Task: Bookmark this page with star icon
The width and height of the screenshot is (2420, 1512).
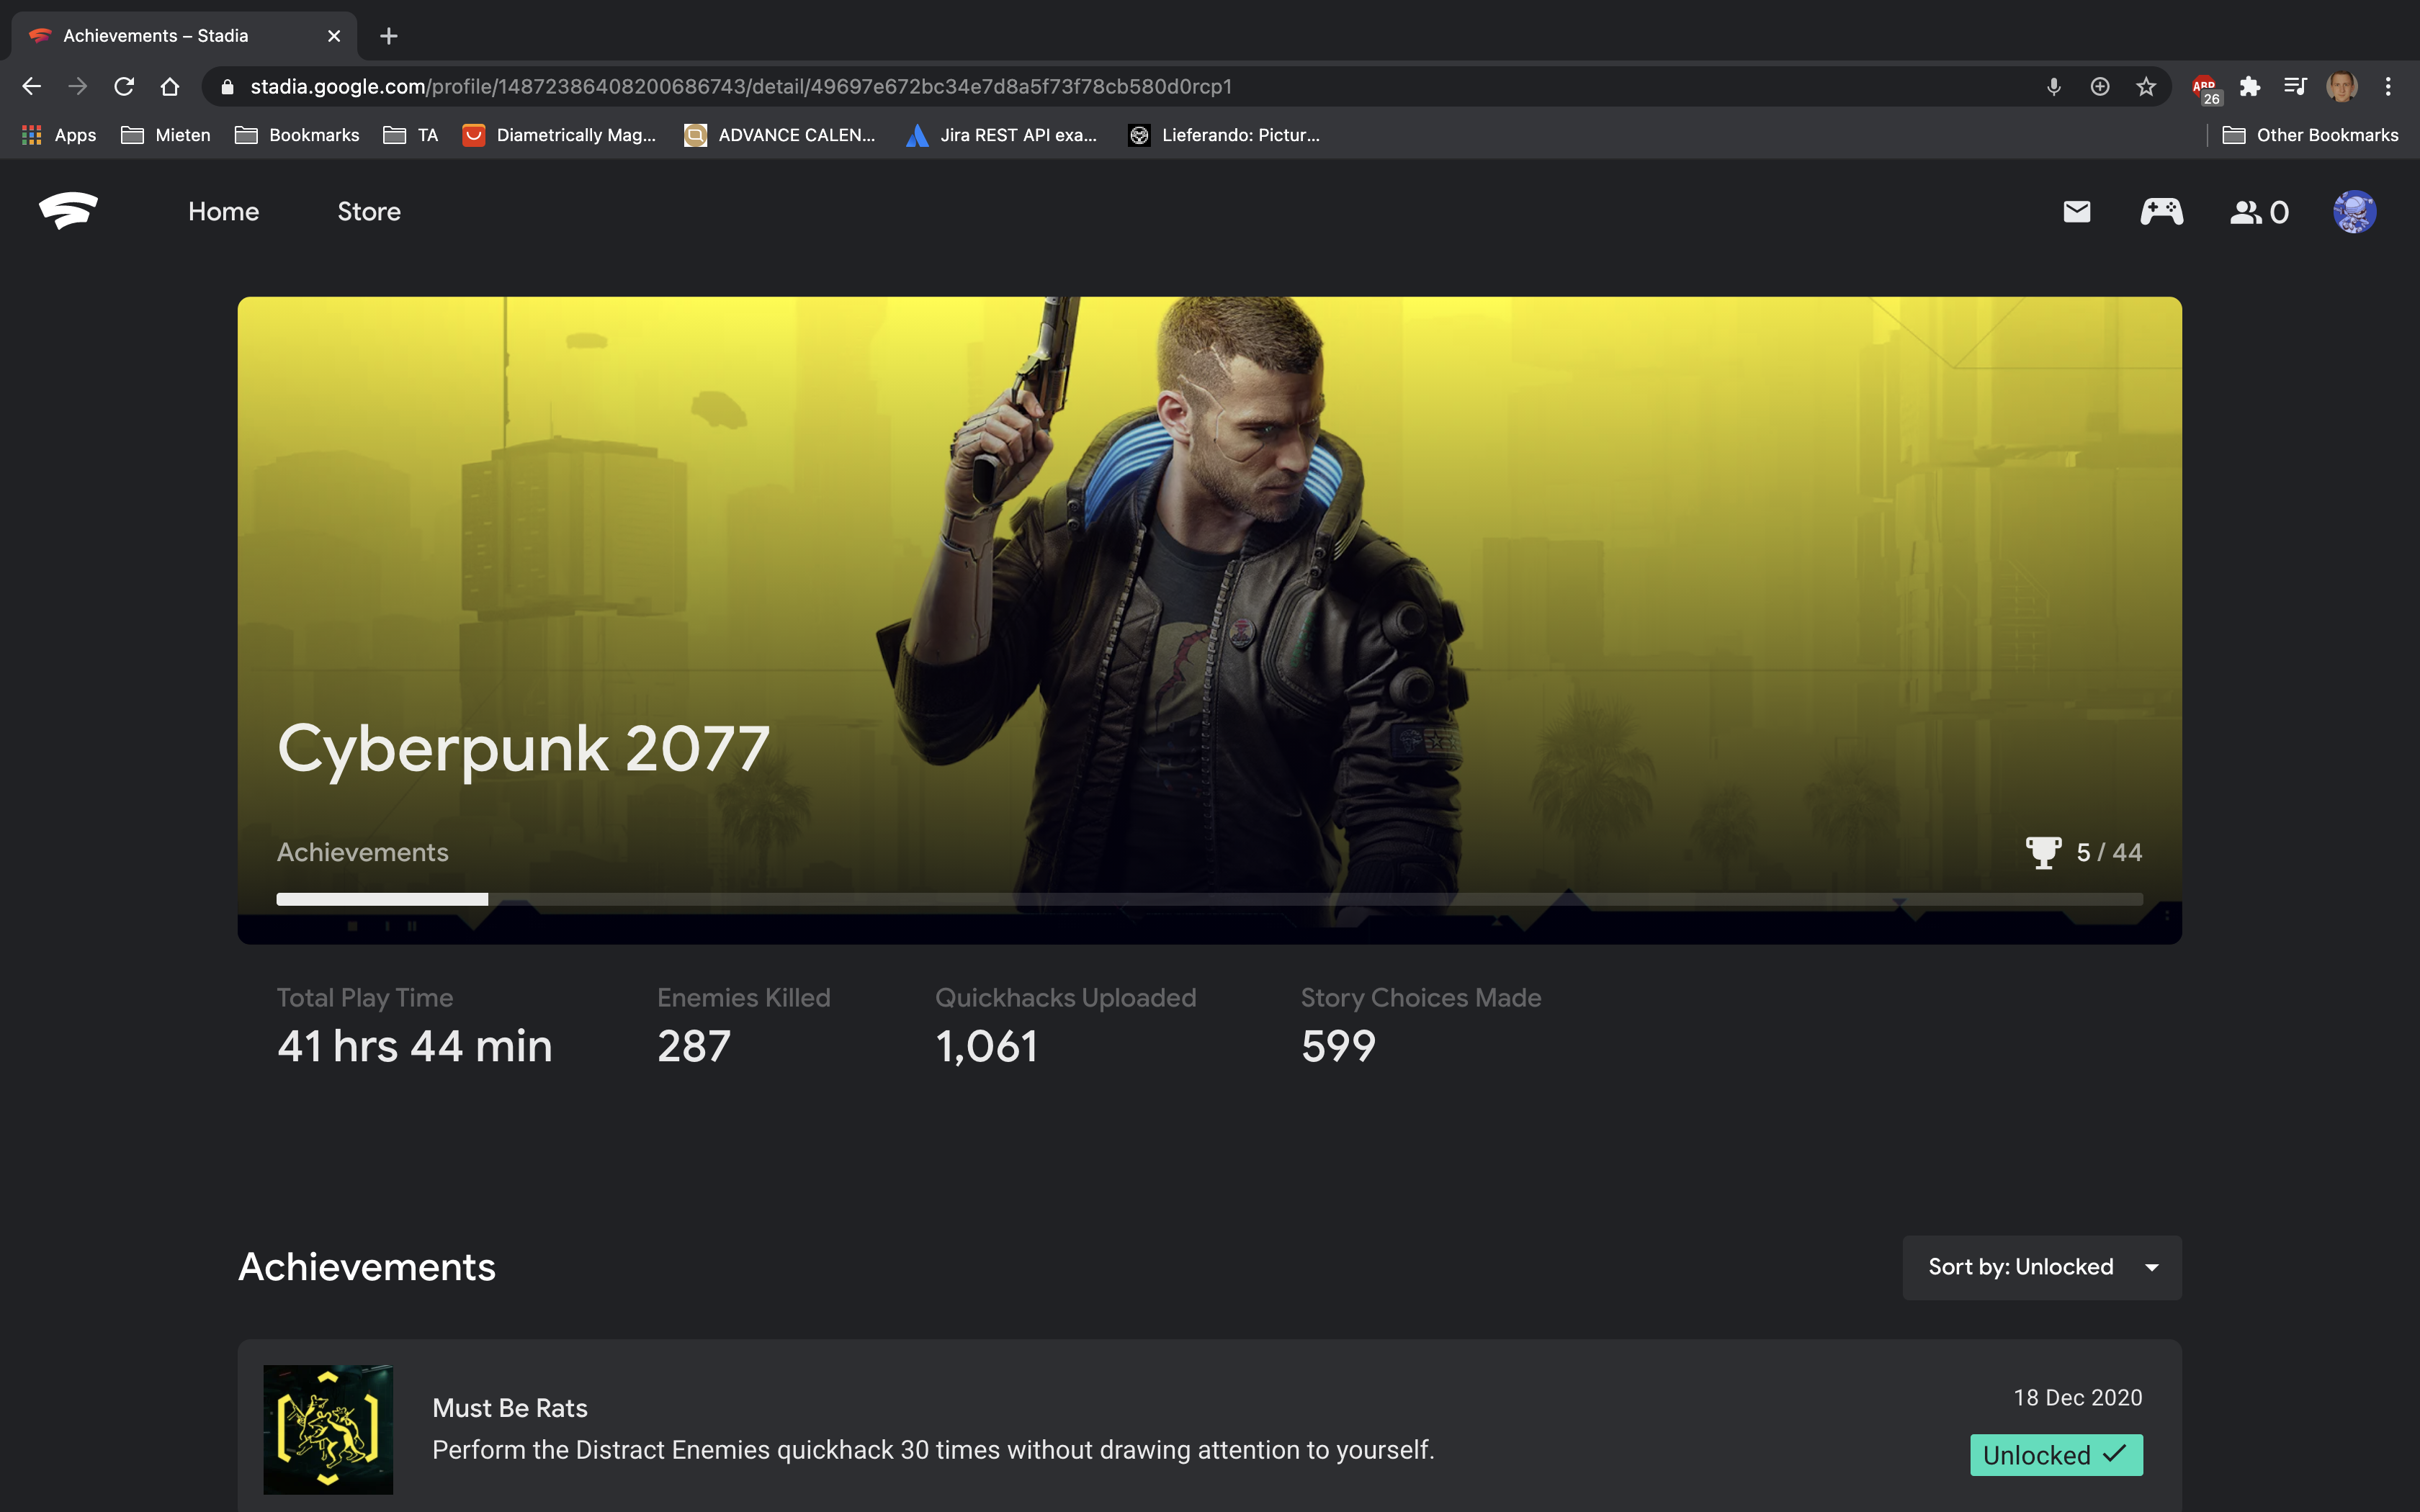Action: point(2146,87)
